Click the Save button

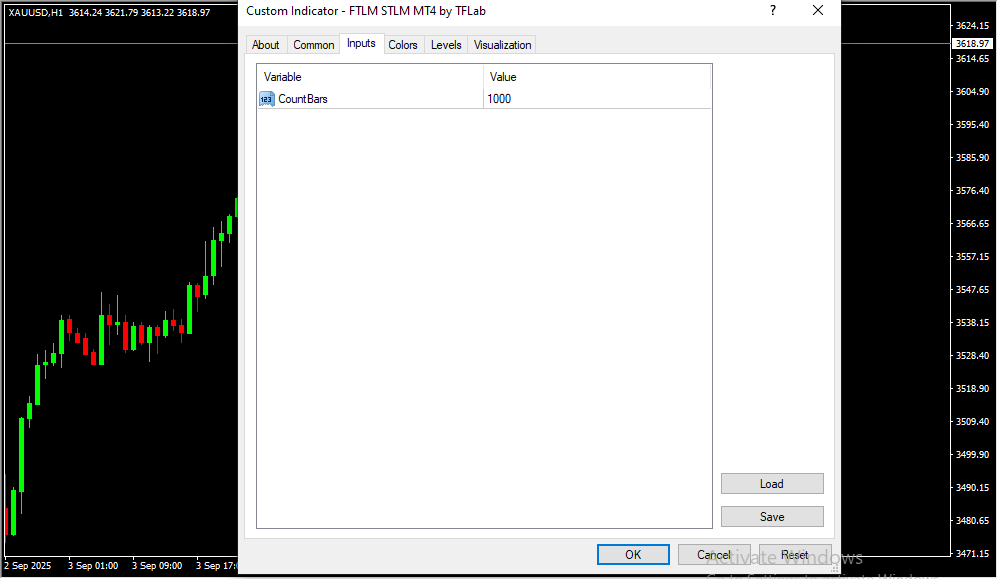point(771,517)
